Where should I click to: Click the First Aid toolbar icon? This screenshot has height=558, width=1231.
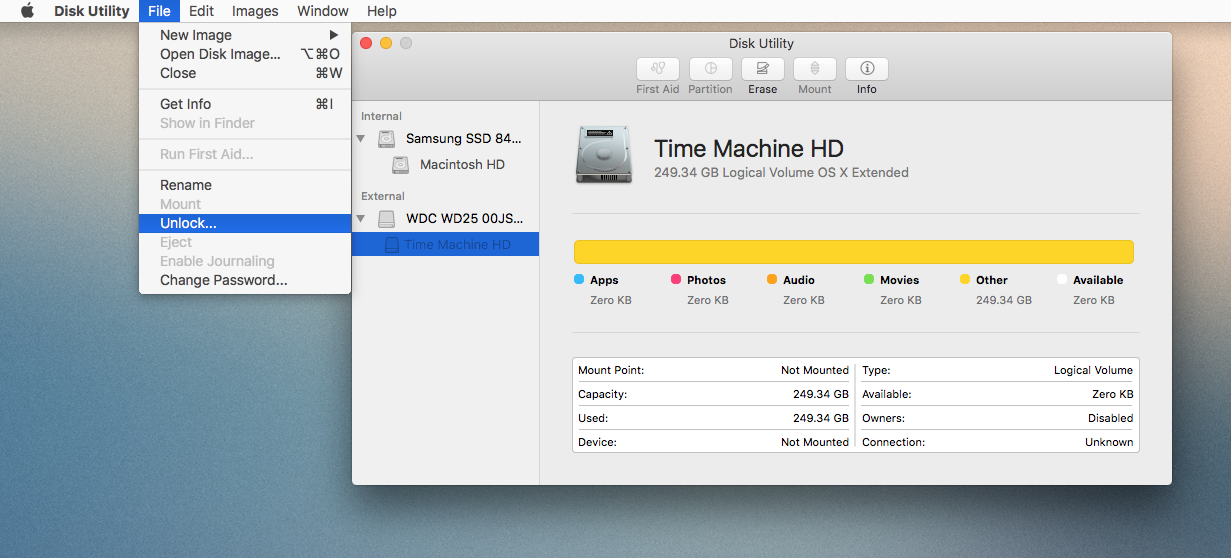657,69
